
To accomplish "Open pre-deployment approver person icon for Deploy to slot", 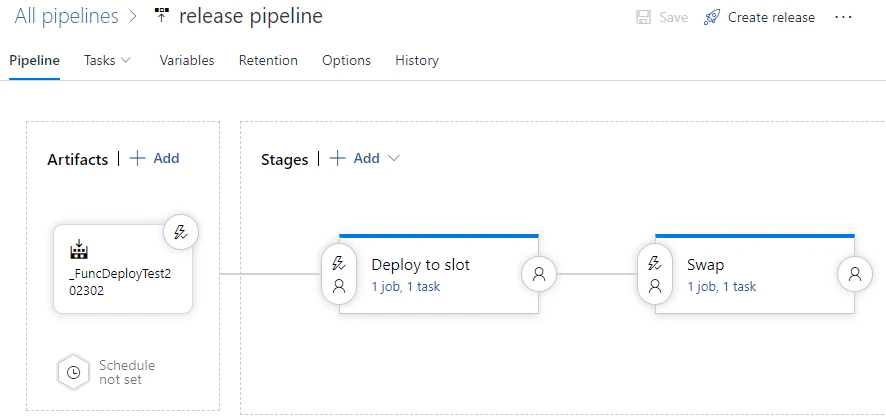I will [339, 286].
